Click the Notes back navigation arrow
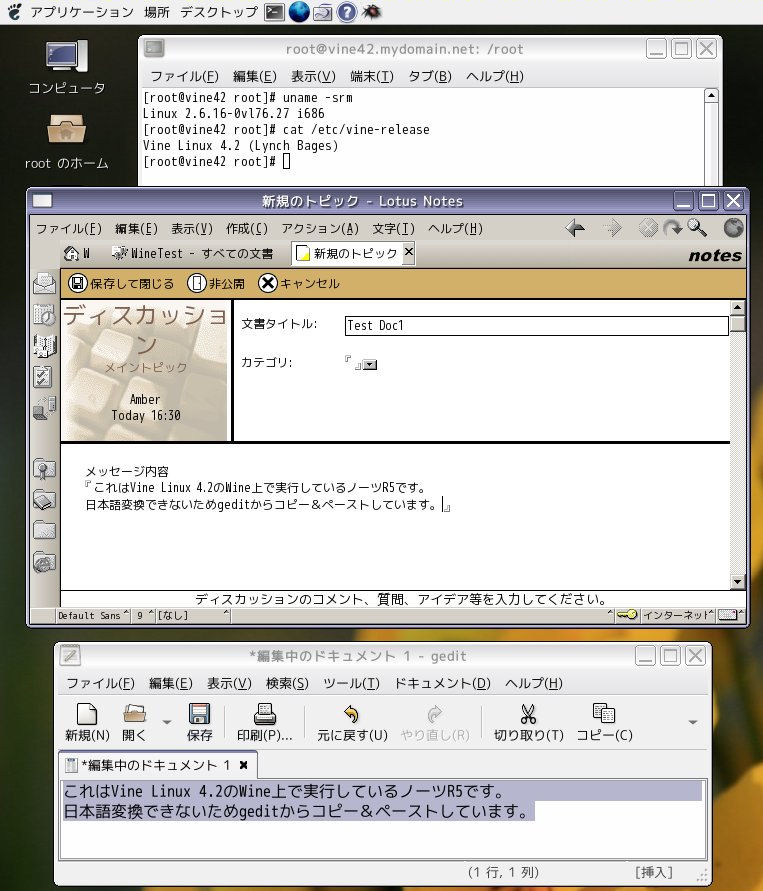 [x=576, y=228]
